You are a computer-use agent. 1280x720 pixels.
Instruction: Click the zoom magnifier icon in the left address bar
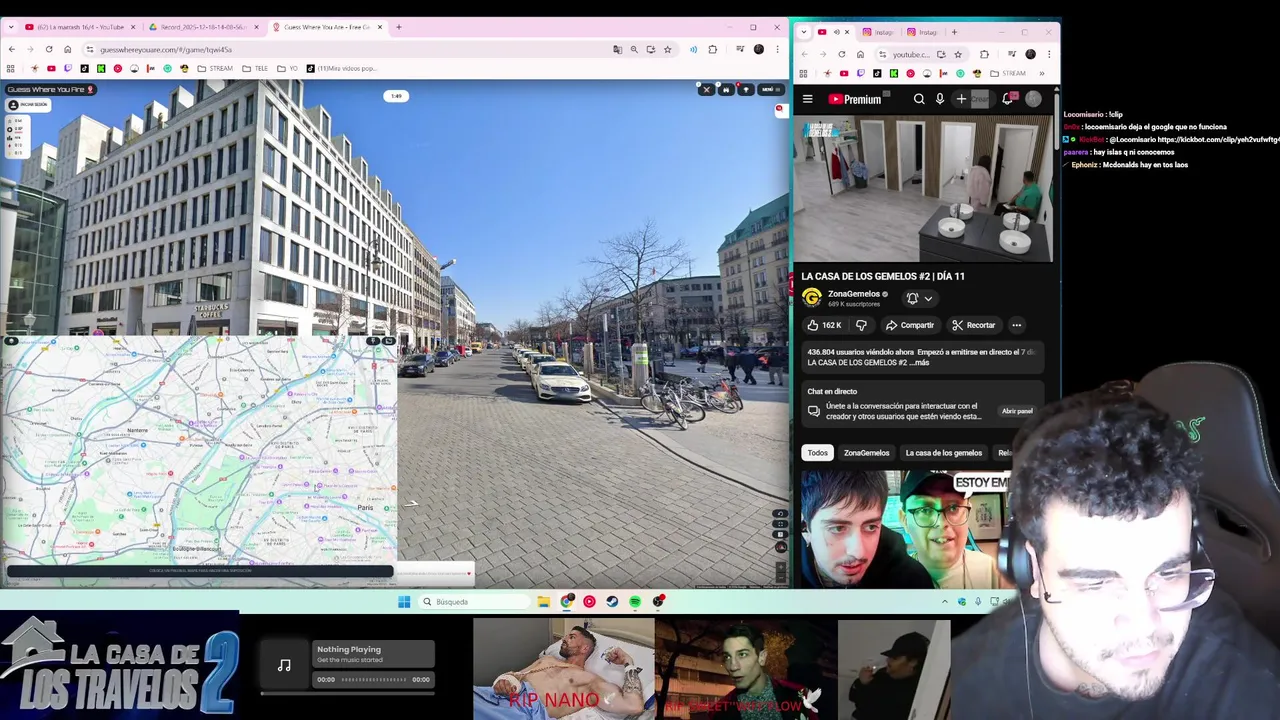[x=634, y=49]
